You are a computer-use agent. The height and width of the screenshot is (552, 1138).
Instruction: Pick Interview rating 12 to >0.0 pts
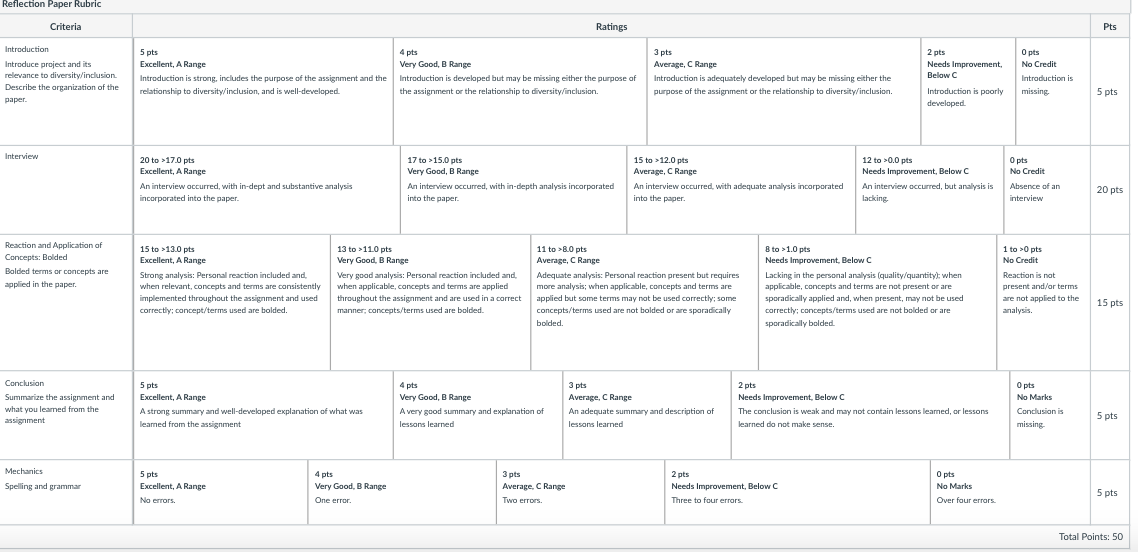tap(929, 190)
